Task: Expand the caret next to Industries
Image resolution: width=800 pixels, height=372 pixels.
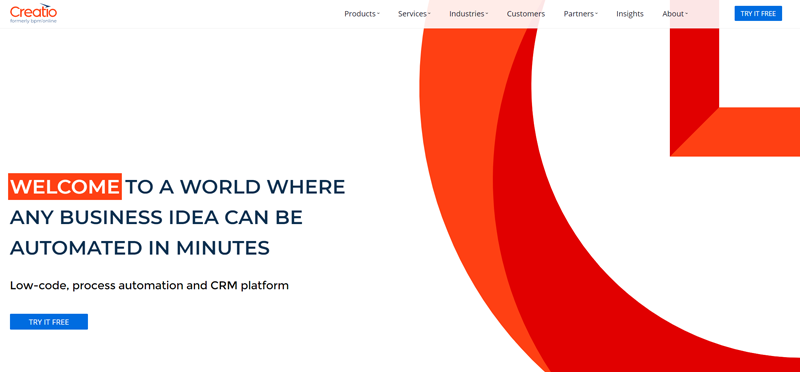Action: 486,14
